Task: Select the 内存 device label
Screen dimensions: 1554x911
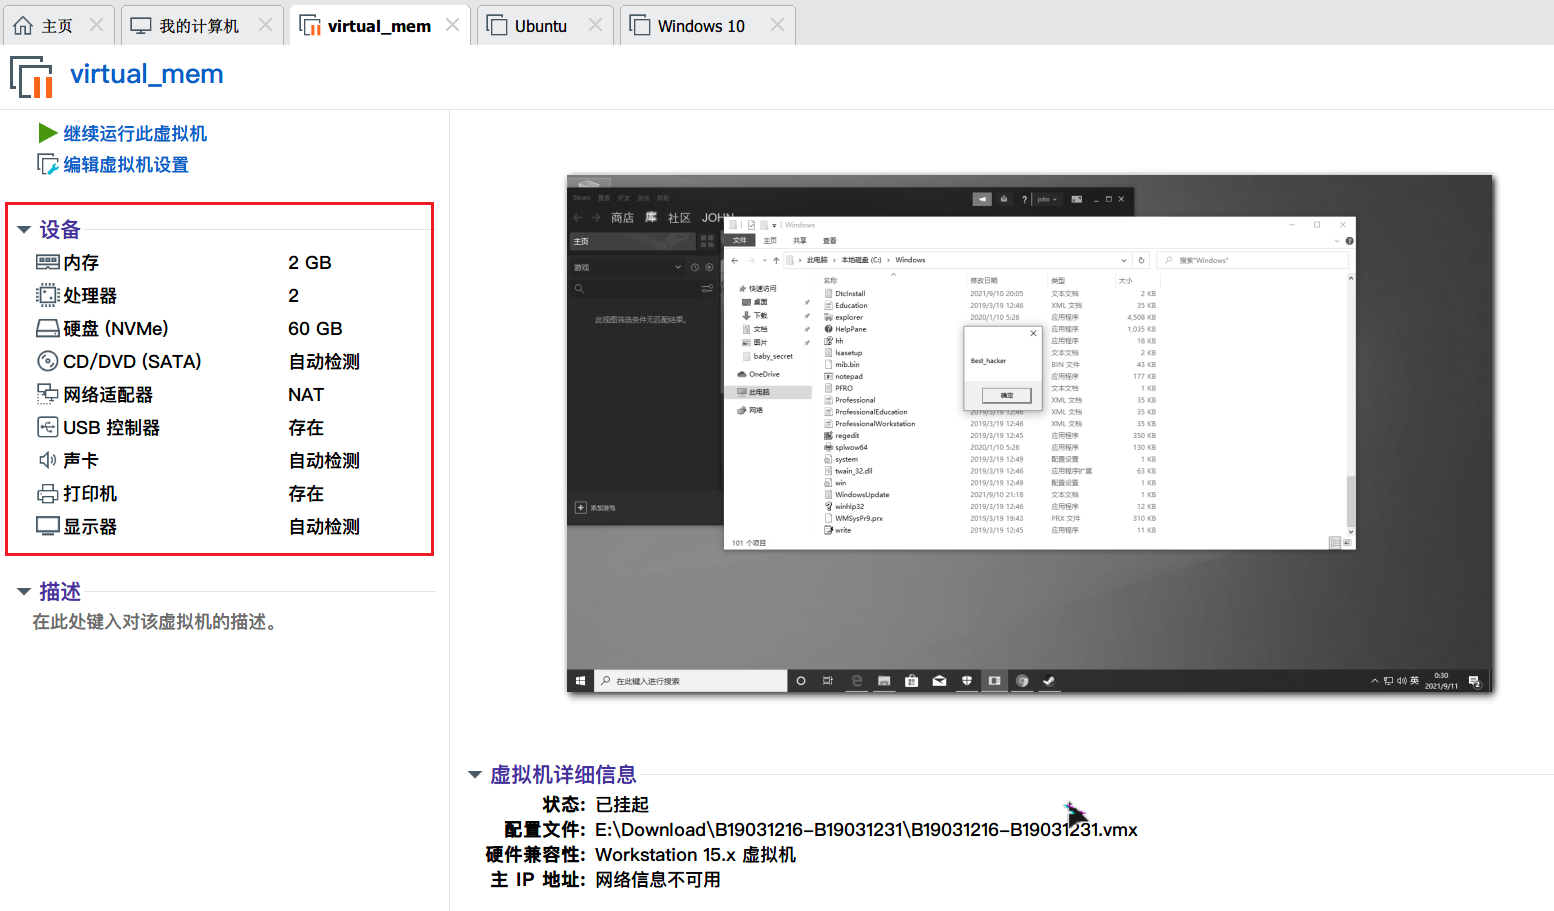Action: [x=81, y=262]
